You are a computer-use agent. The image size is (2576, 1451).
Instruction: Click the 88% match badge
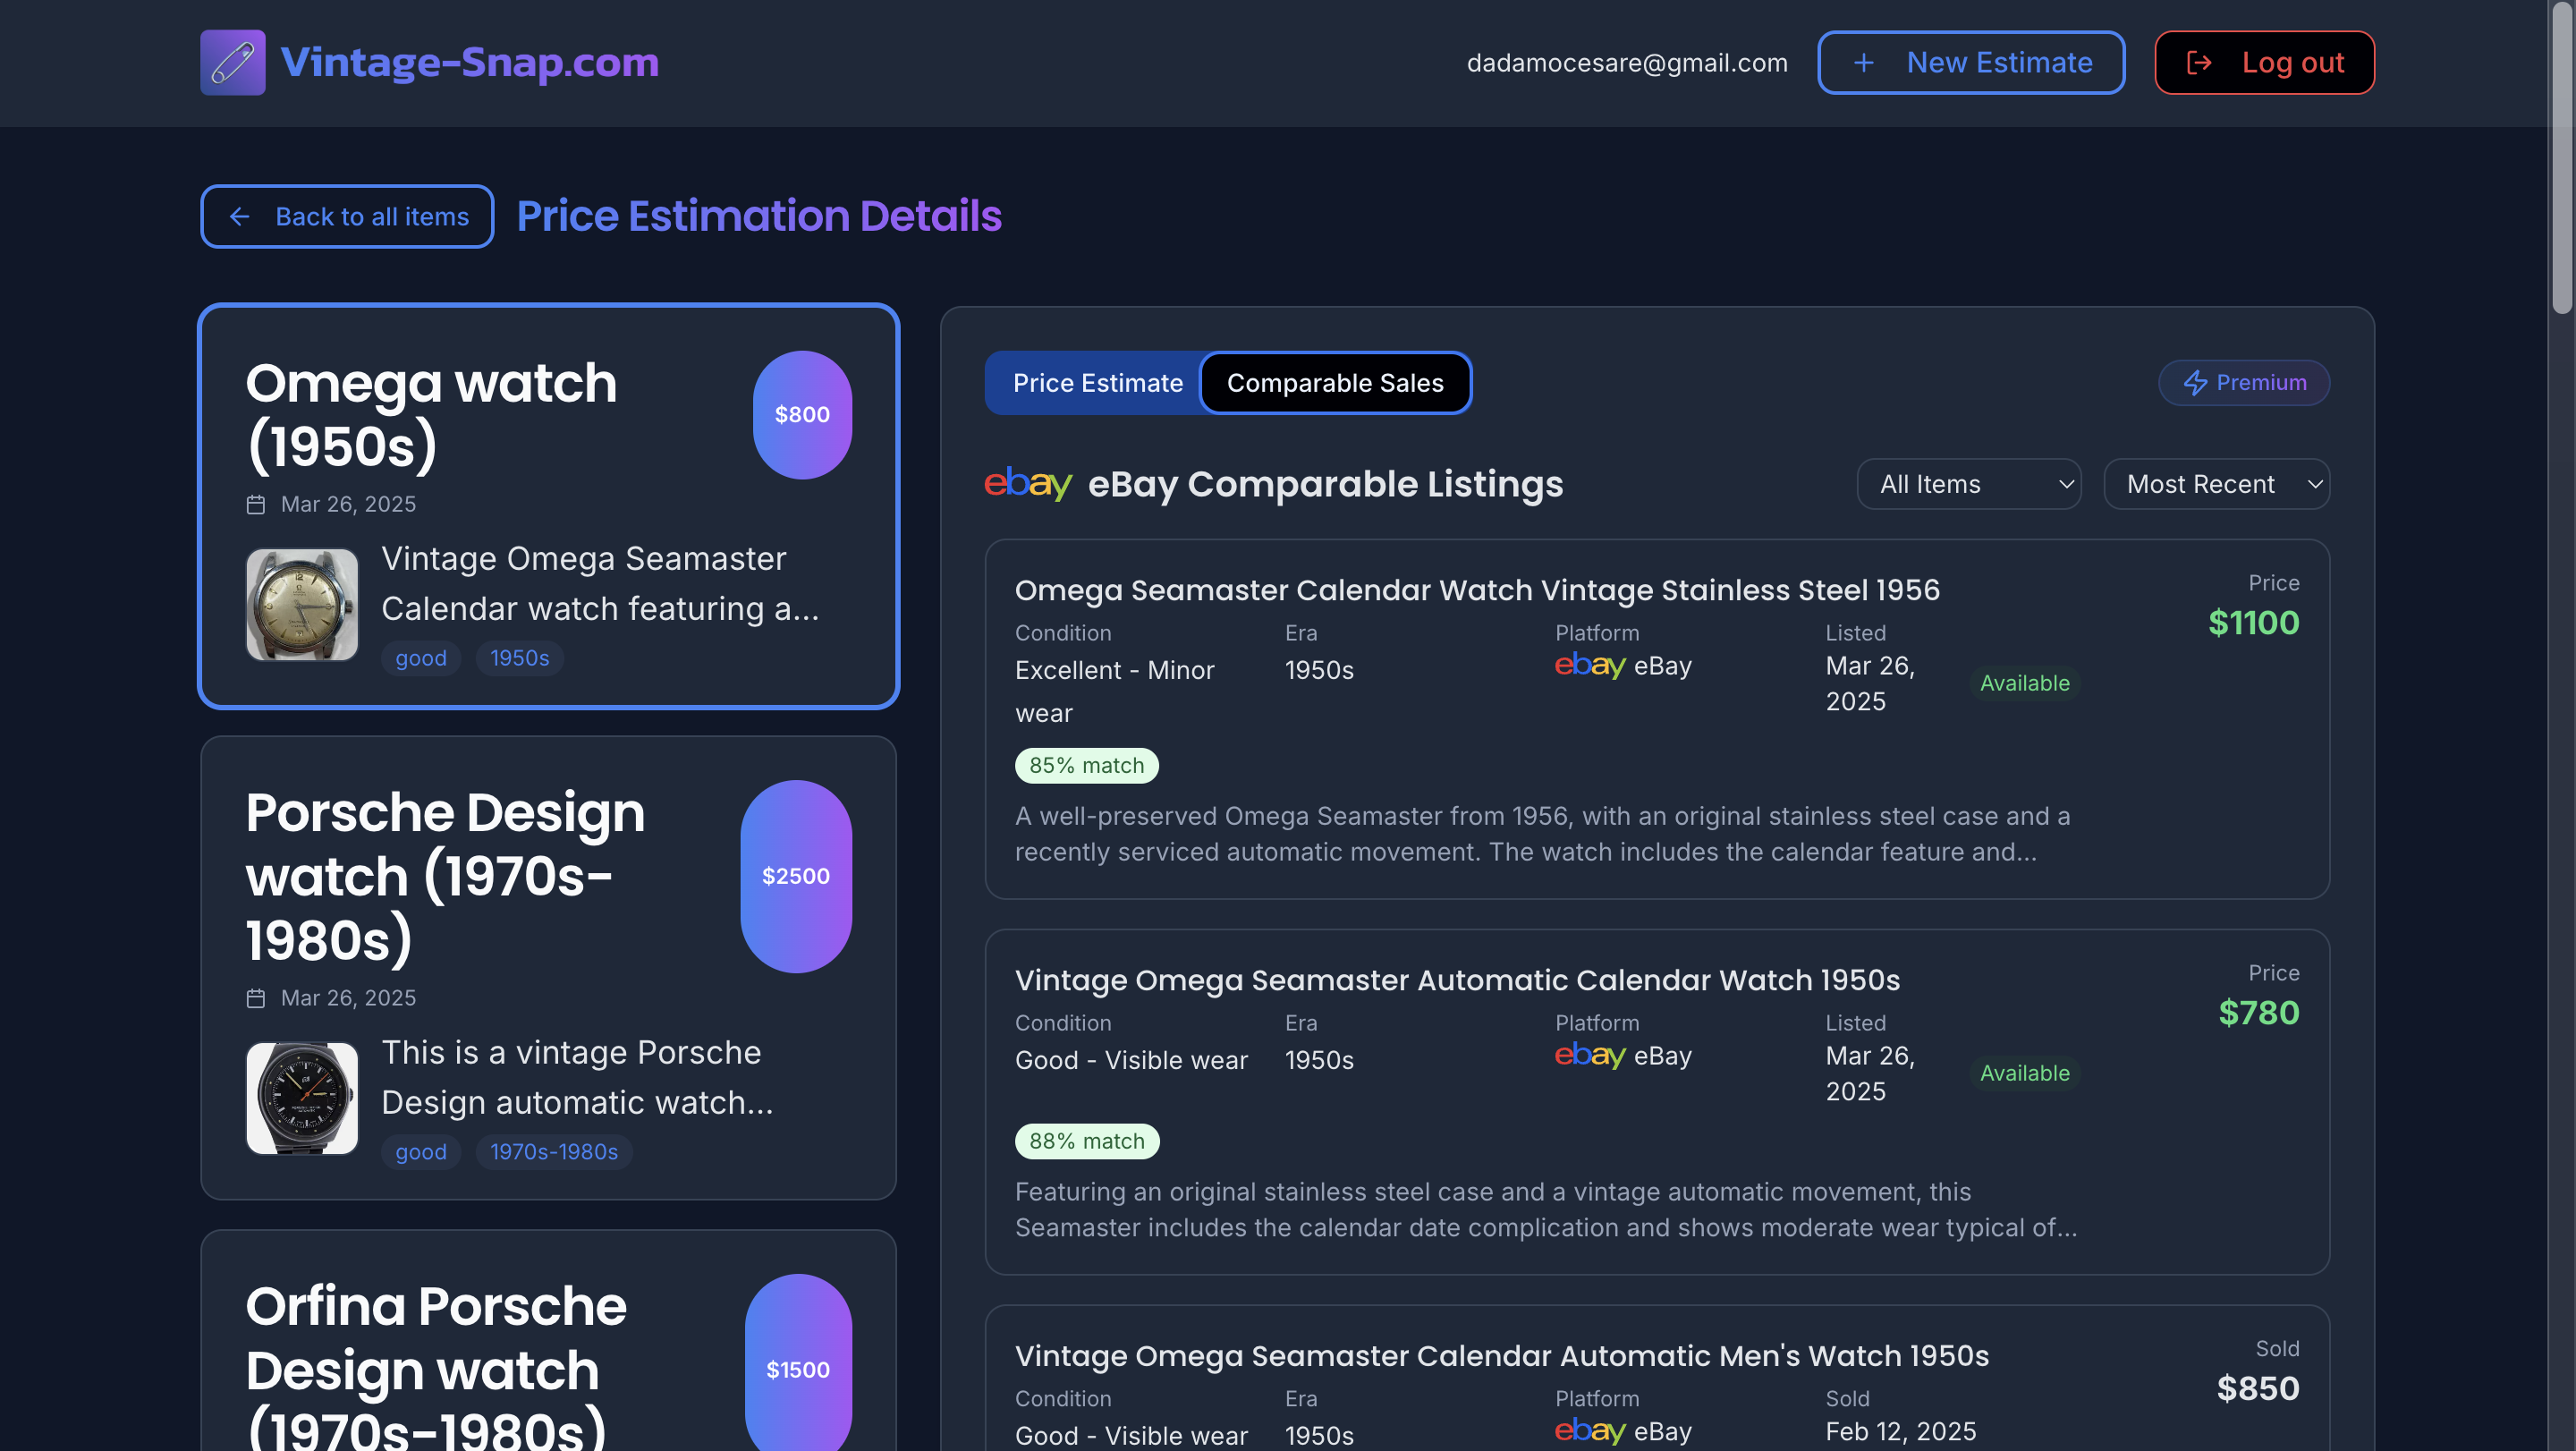1086,1141
